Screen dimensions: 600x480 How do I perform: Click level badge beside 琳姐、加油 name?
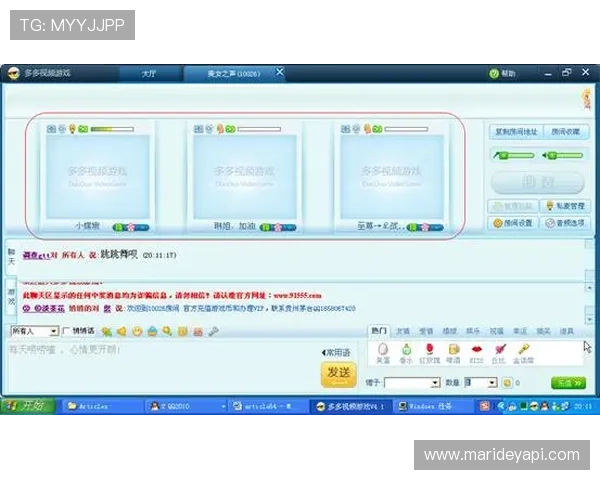coord(278,227)
